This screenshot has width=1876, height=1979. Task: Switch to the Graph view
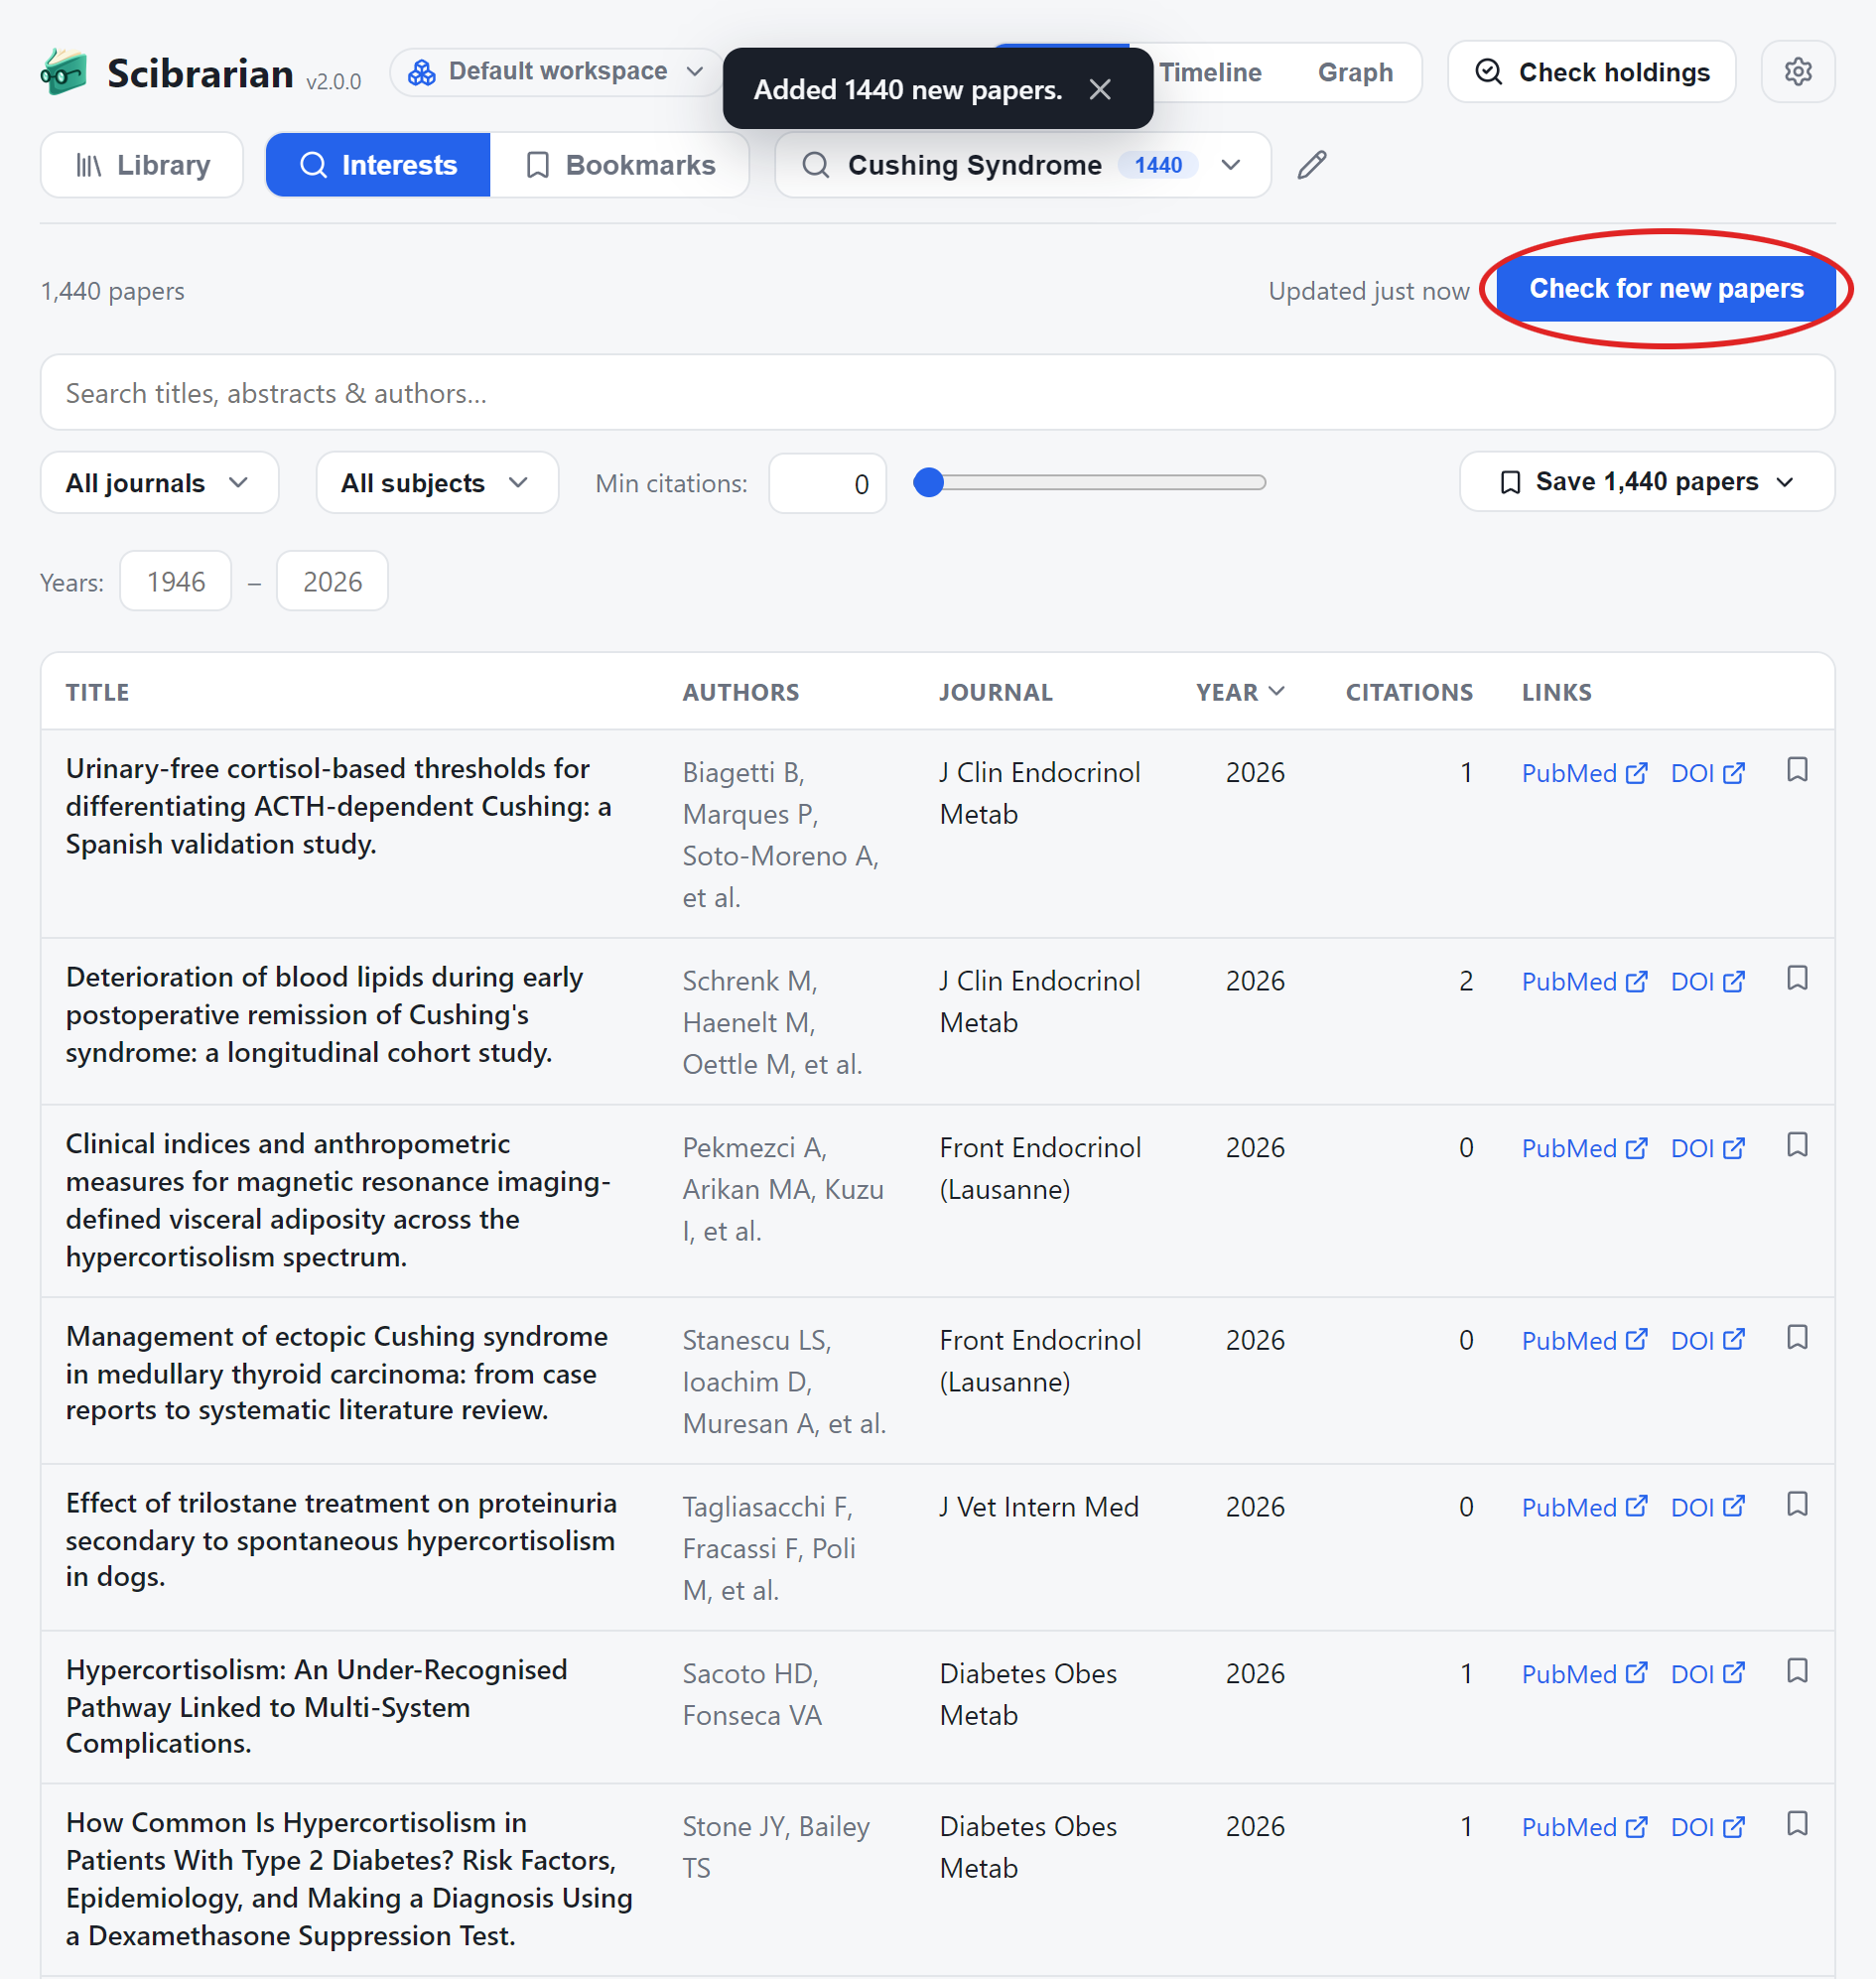1354,72
